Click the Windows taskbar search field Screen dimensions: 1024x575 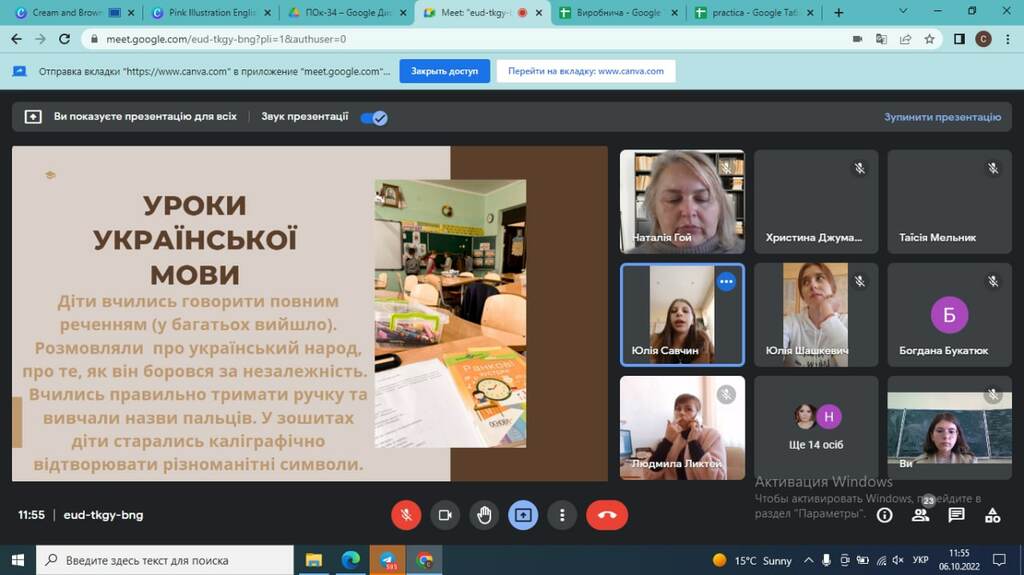coord(165,560)
